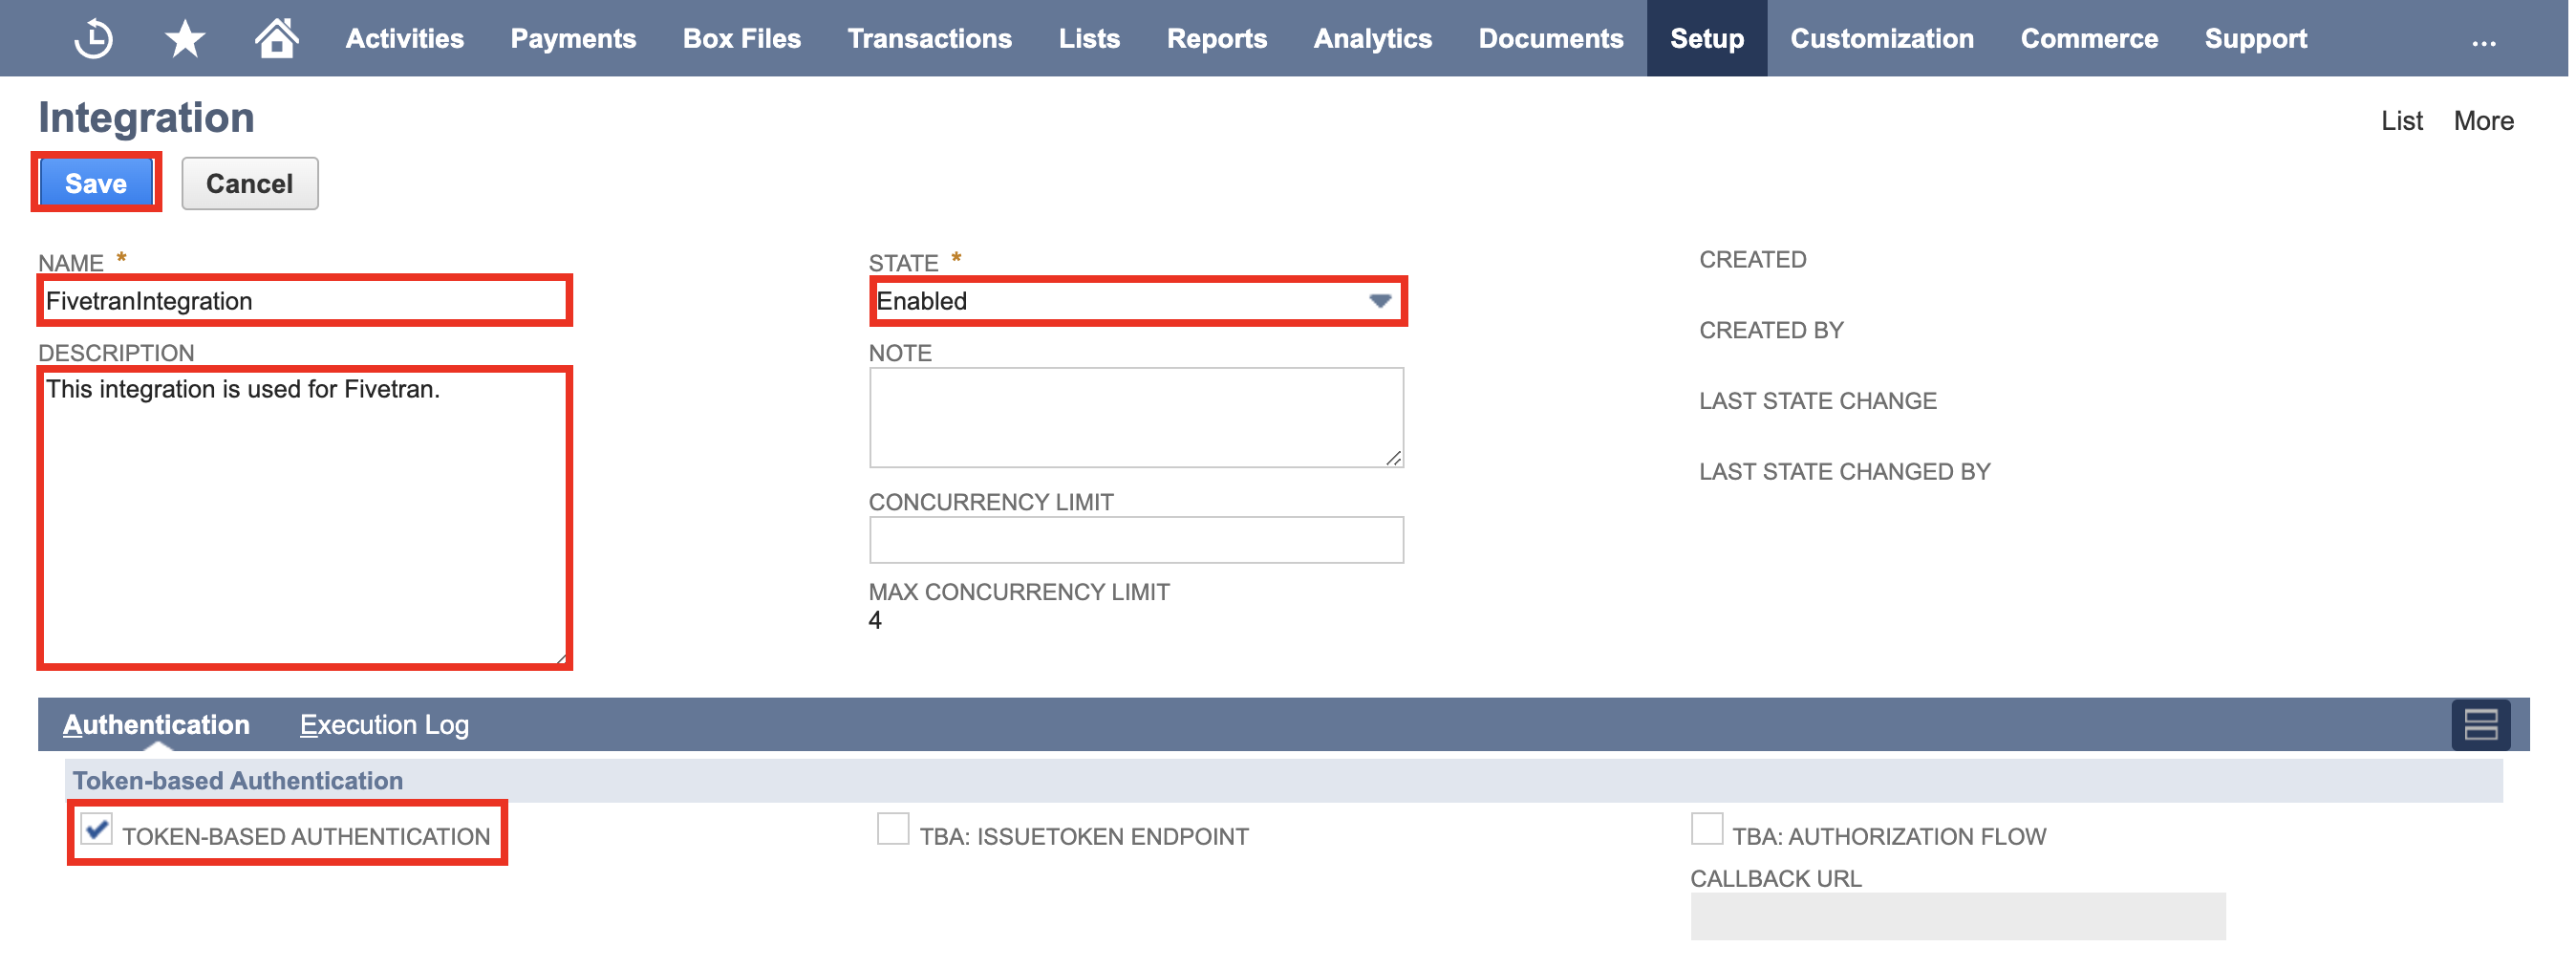Check TBA: Authorization Flow checkbox
This screenshot has height=969, width=2576.
pos(1706,829)
